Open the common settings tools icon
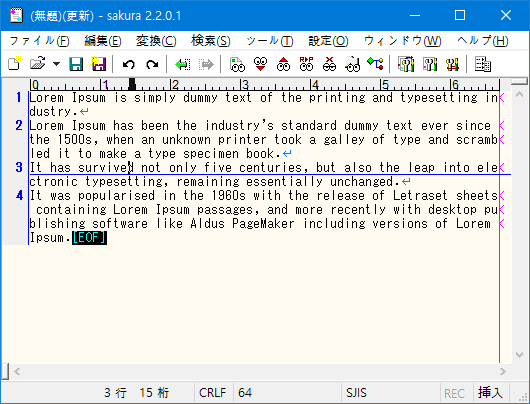The width and height of the screenshot is (530, 404). pos(452,64)
